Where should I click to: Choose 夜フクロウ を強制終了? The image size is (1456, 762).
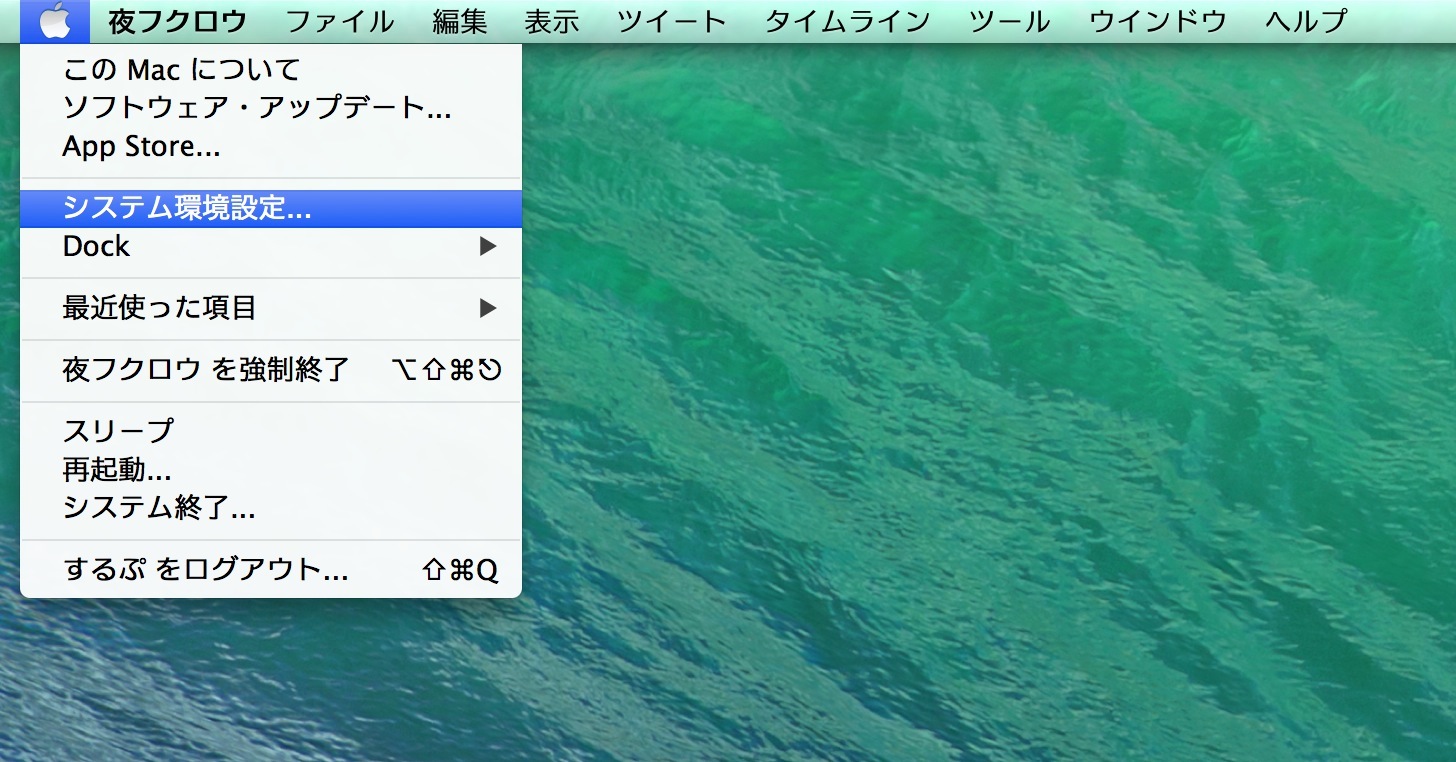(271, 370)
